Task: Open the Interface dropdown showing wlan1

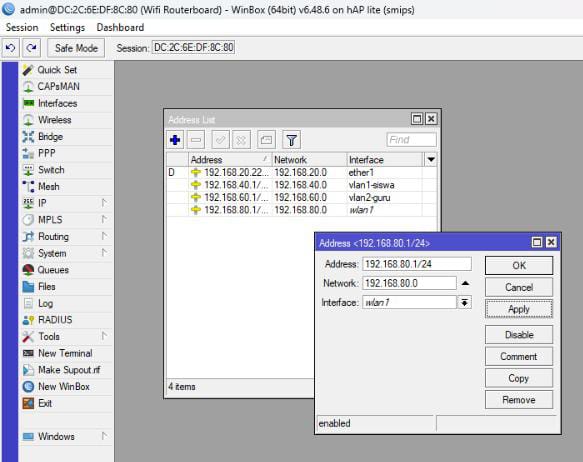Action: (465, 302)
